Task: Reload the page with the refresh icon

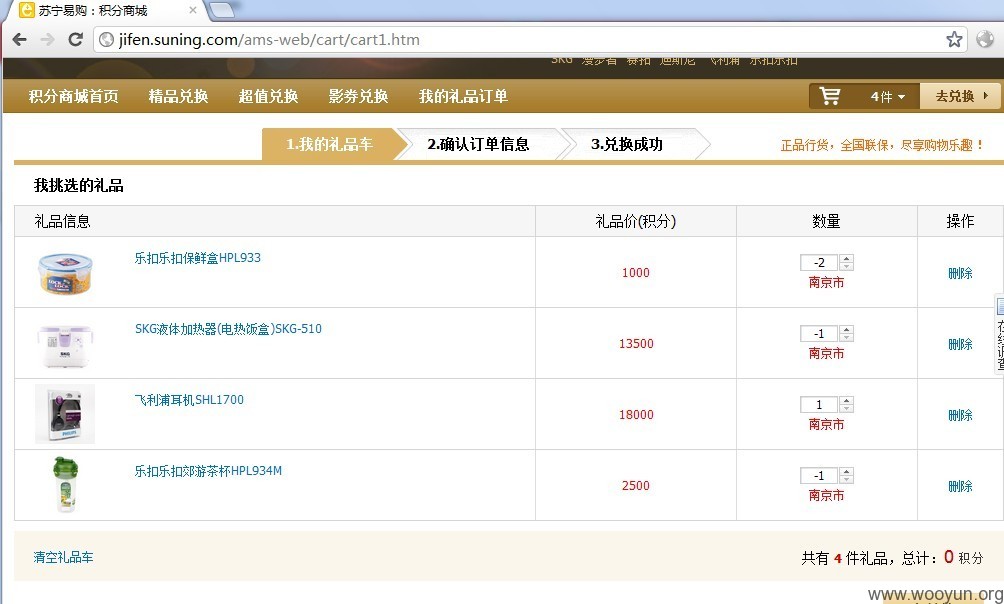Action: (x=76, y=40)
